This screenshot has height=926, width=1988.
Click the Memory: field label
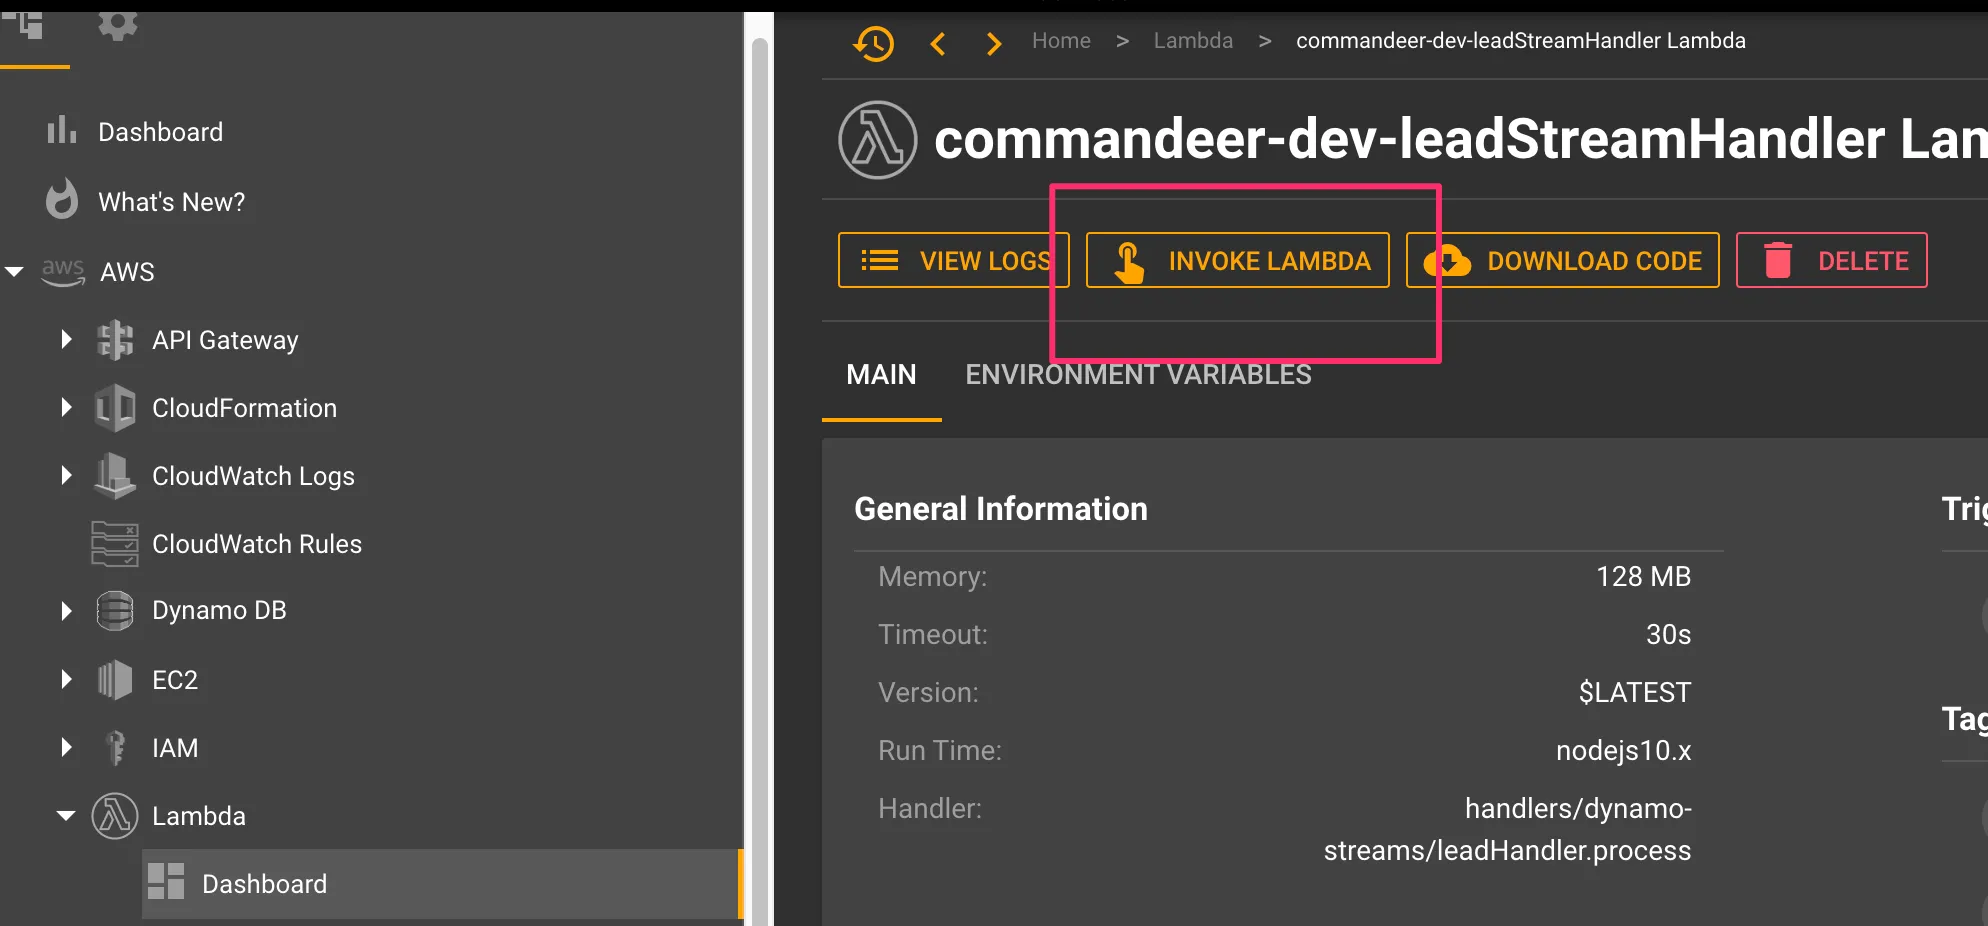932,577
